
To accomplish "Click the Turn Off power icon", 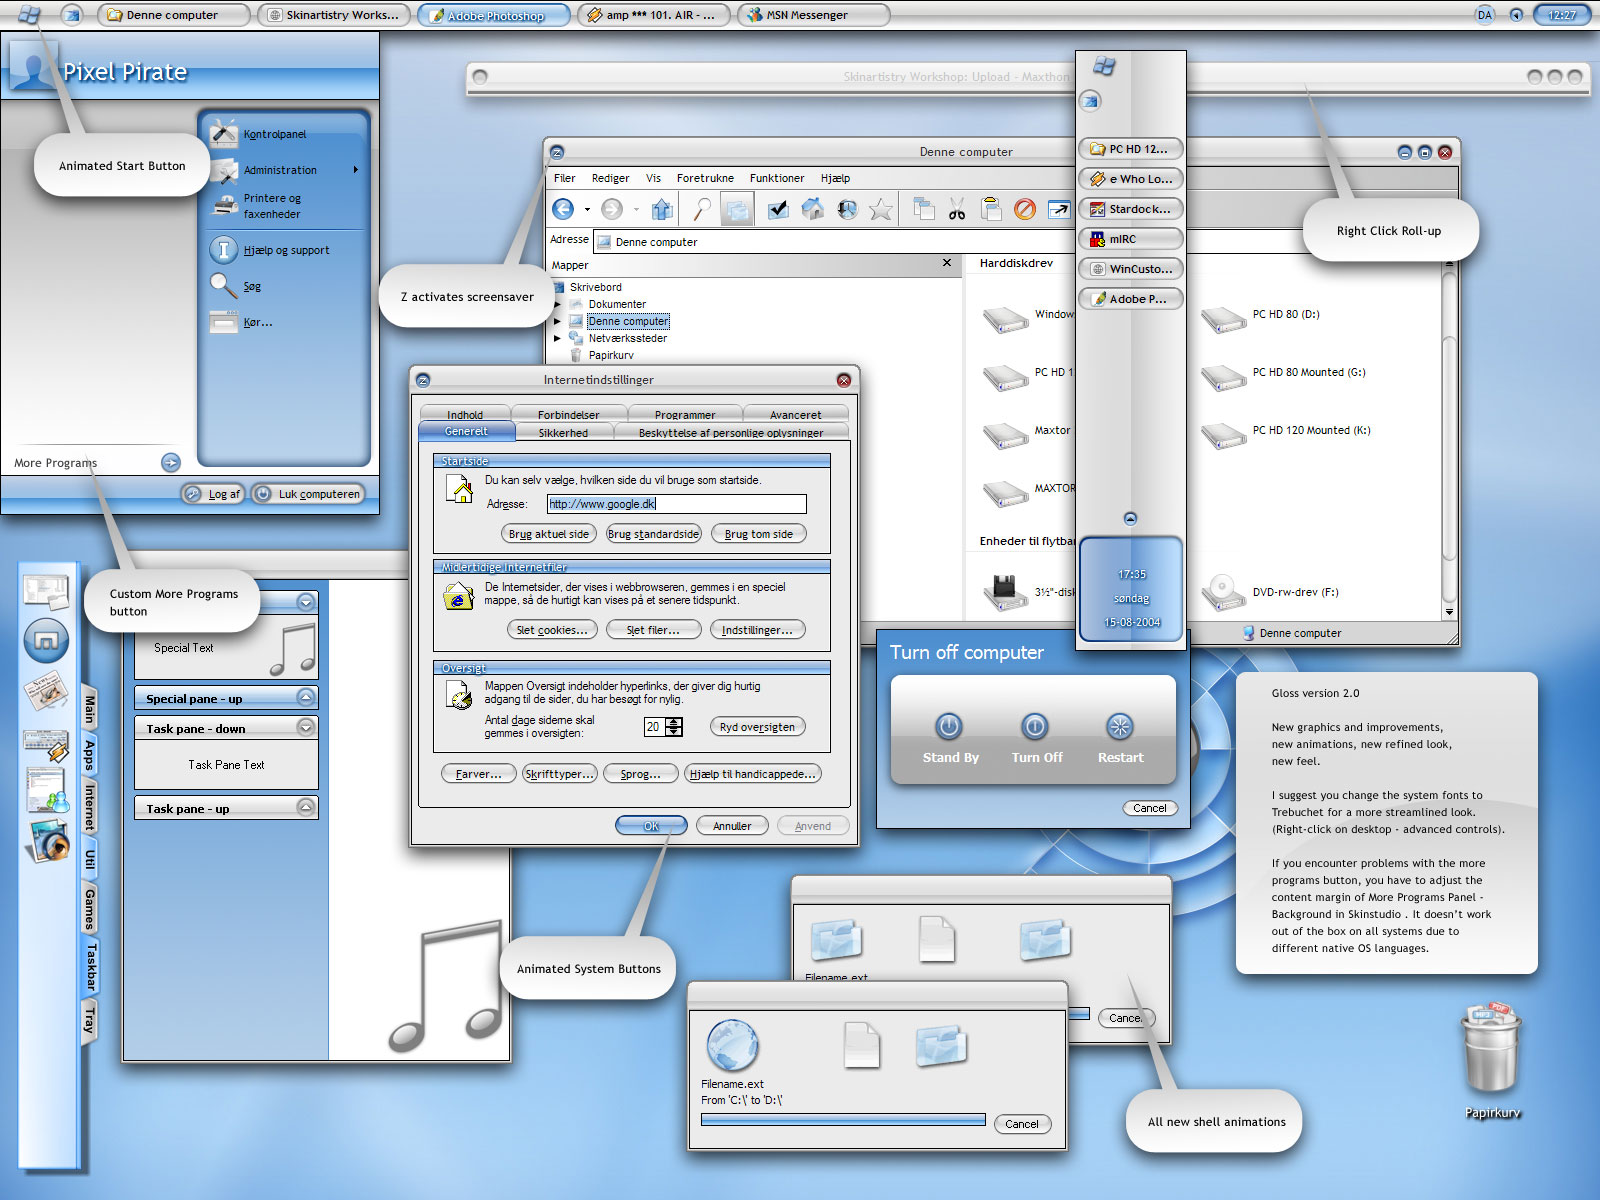I will (1035, 726).
